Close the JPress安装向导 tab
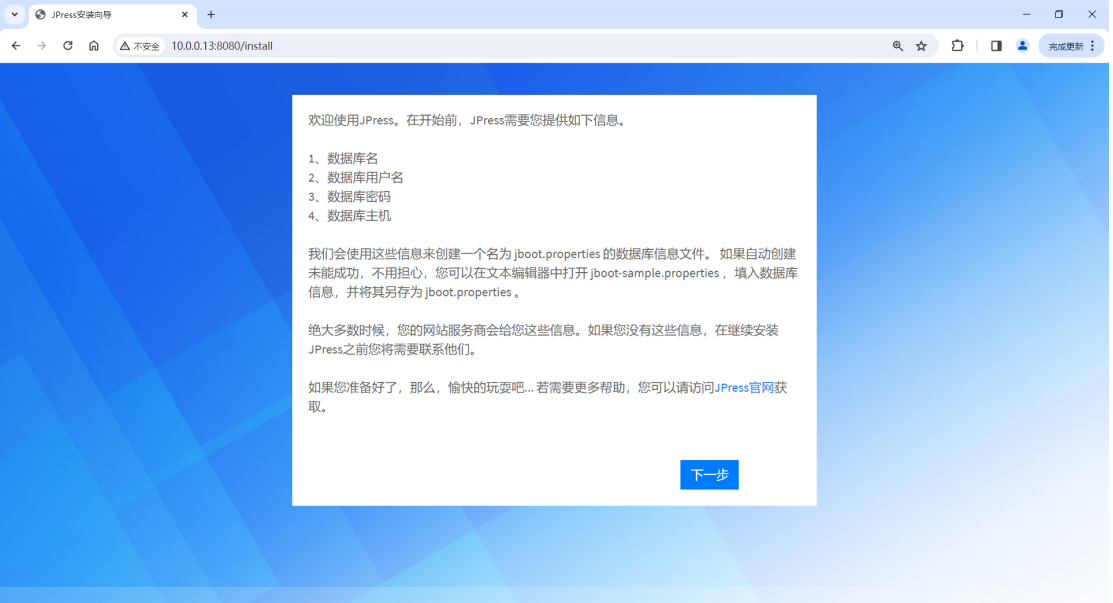The width and height of the screenshot is (1113, 603). (185, 14)
